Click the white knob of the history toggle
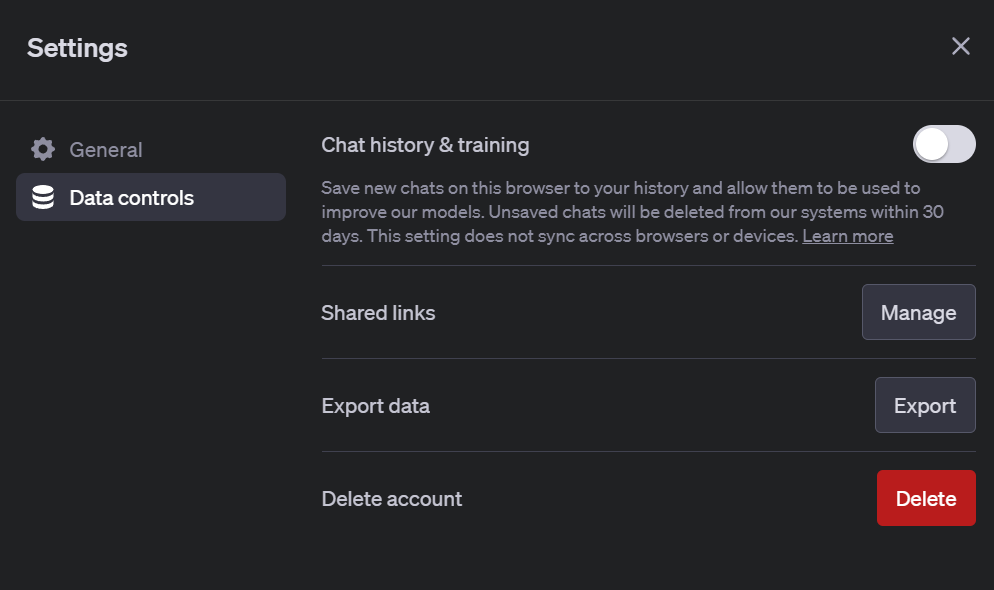This screenshot has height=590, width=994. click(932, 145)
